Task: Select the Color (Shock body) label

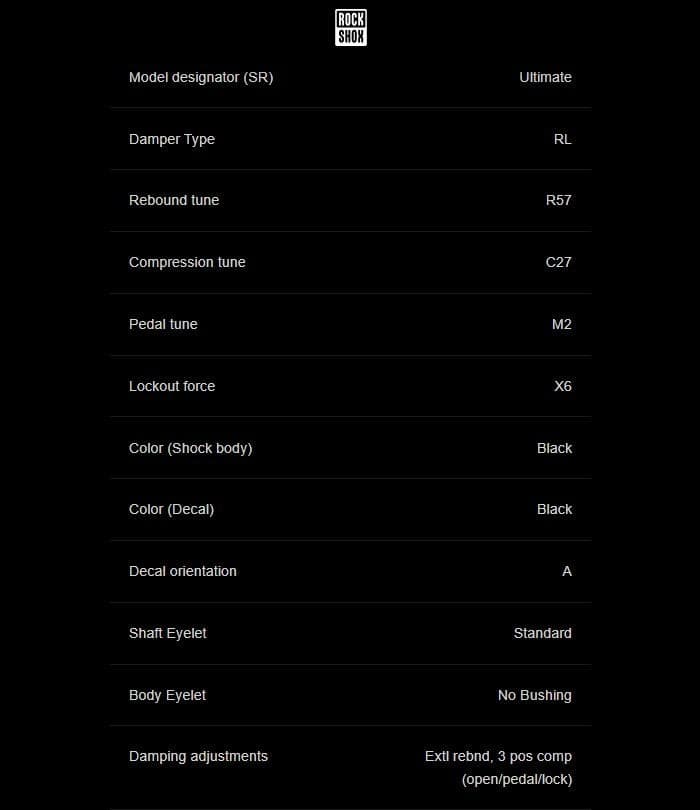Action: click(x=190, y=448)
